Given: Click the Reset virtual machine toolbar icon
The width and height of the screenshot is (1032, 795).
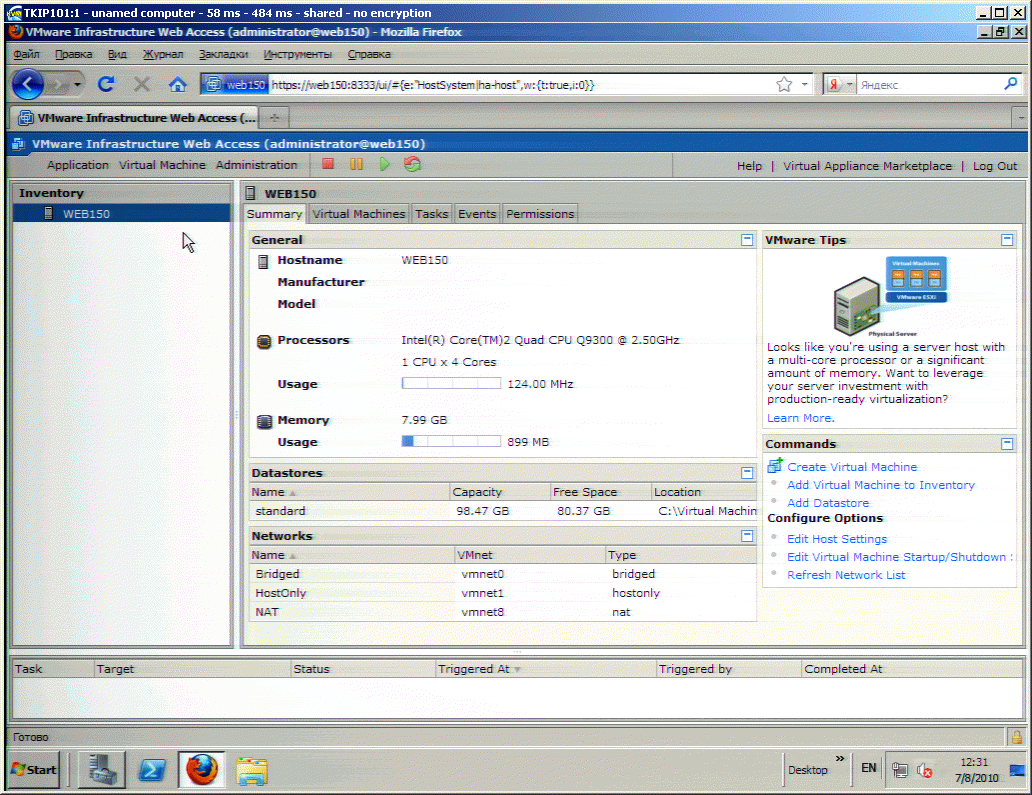Looking at the screenshot, I should coord(413,164).
